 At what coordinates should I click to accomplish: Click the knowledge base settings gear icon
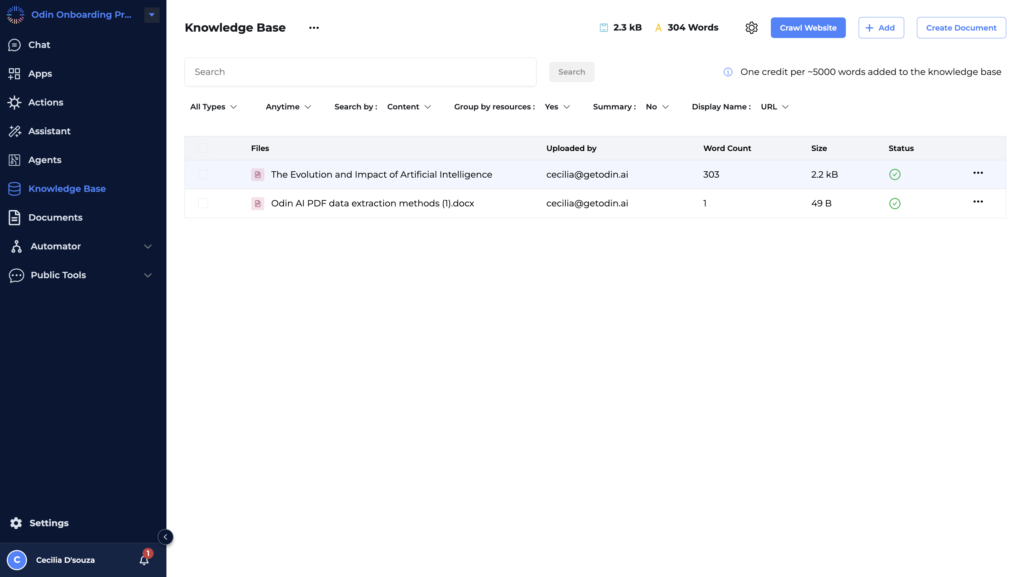751,27
